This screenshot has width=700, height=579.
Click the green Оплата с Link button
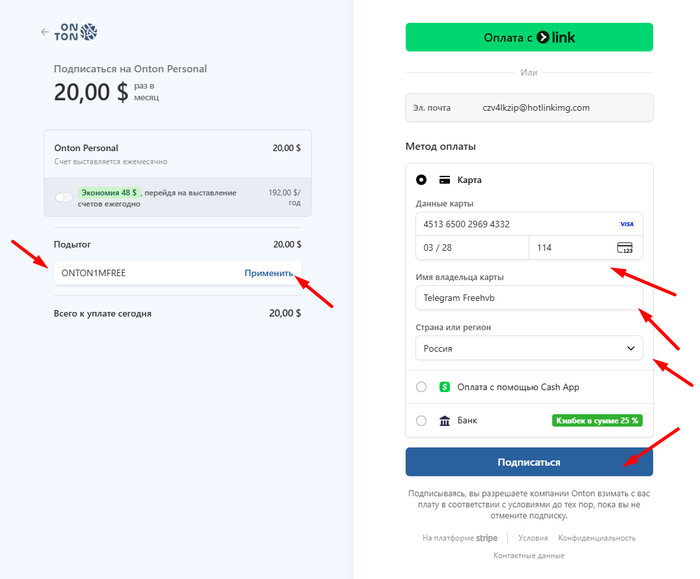529,38
